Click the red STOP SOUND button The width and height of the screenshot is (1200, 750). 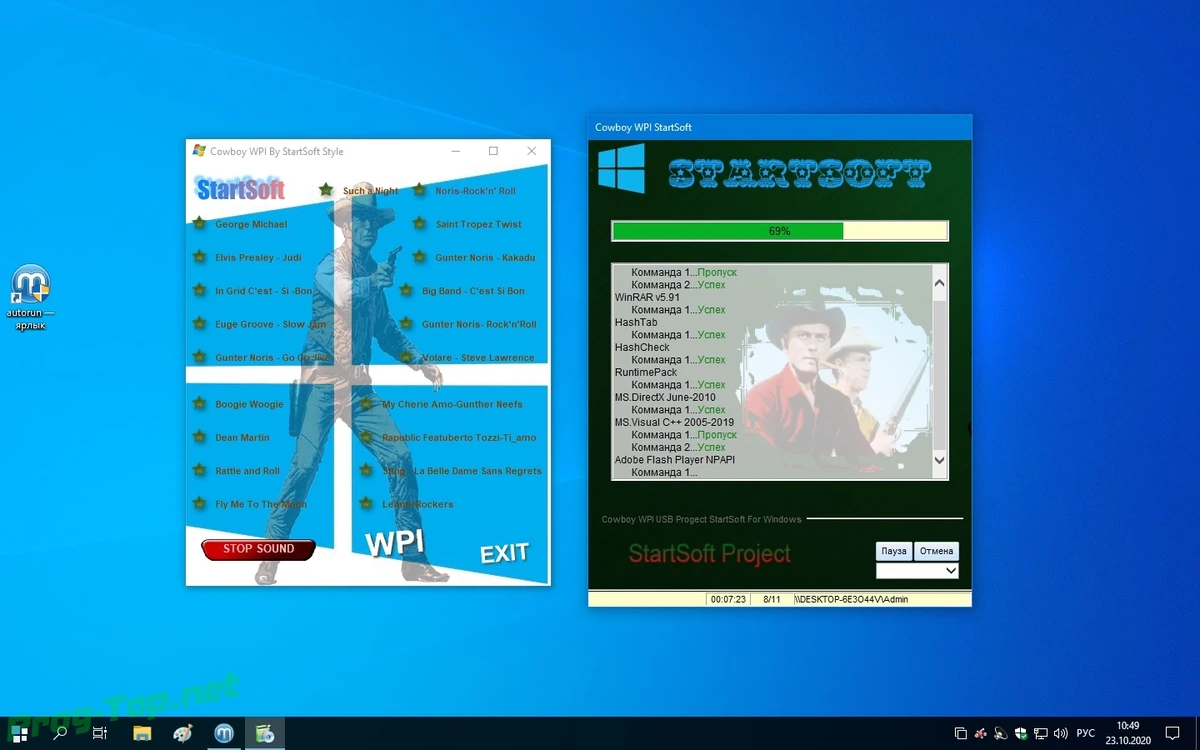pos(258,549)
